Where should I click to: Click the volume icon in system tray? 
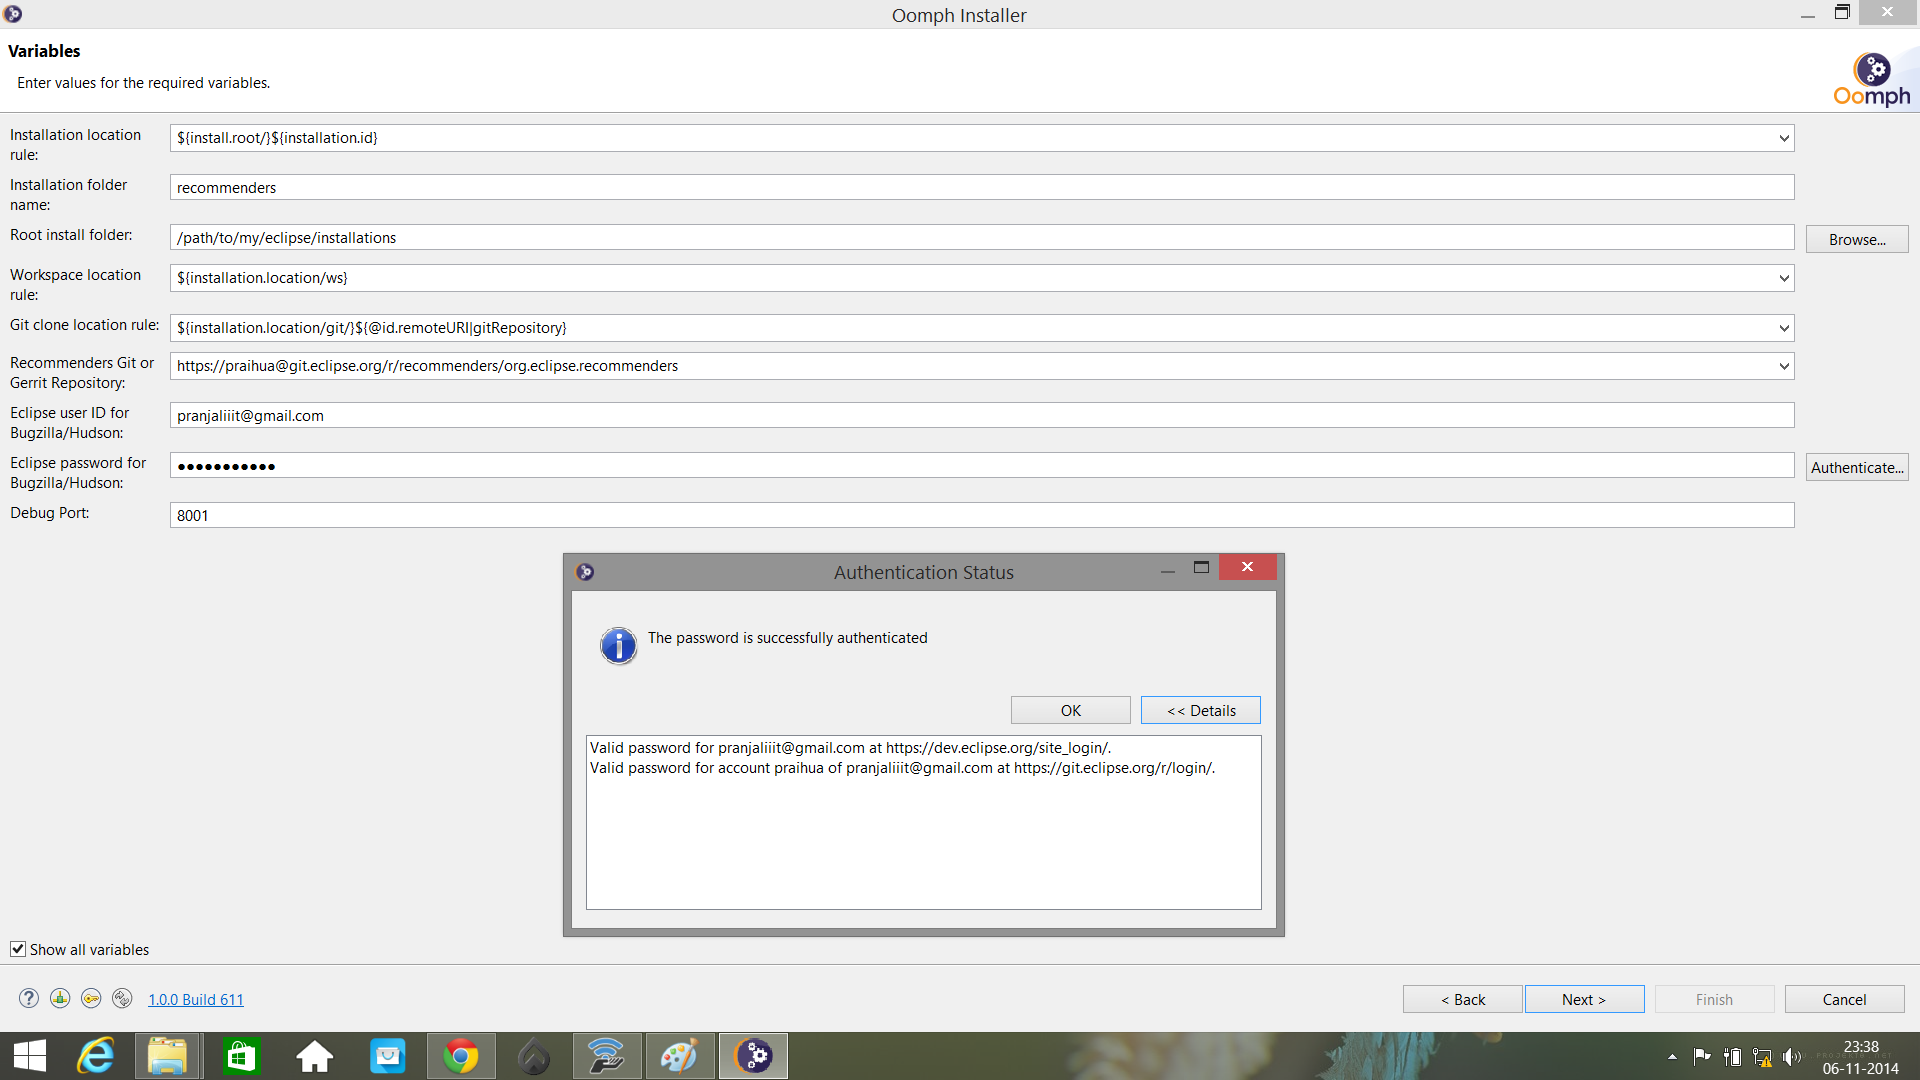point(1792,1057)
